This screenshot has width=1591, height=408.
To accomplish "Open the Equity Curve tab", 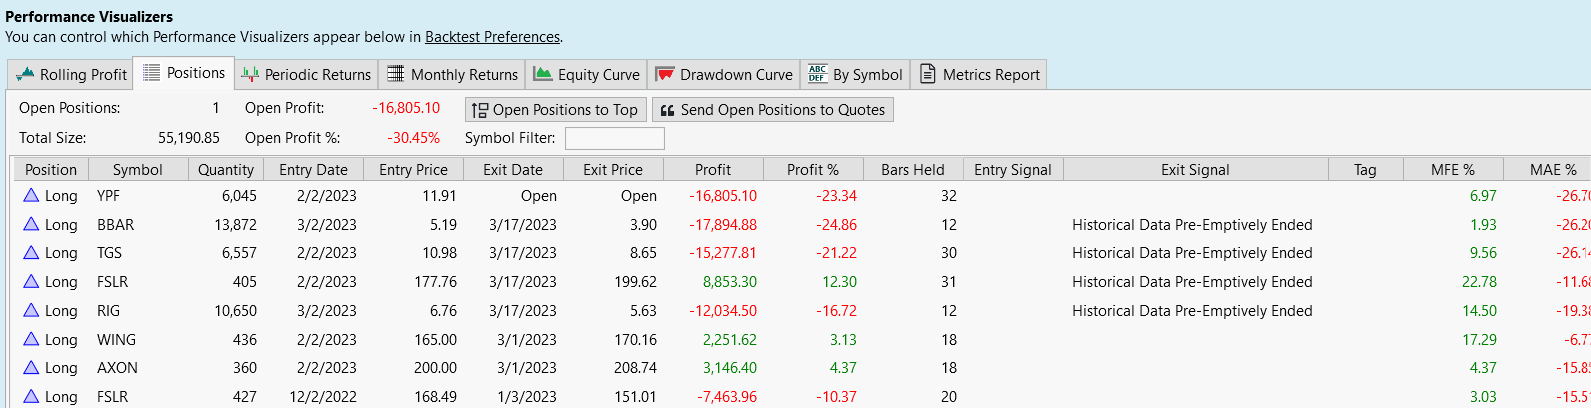I will 598,75.
